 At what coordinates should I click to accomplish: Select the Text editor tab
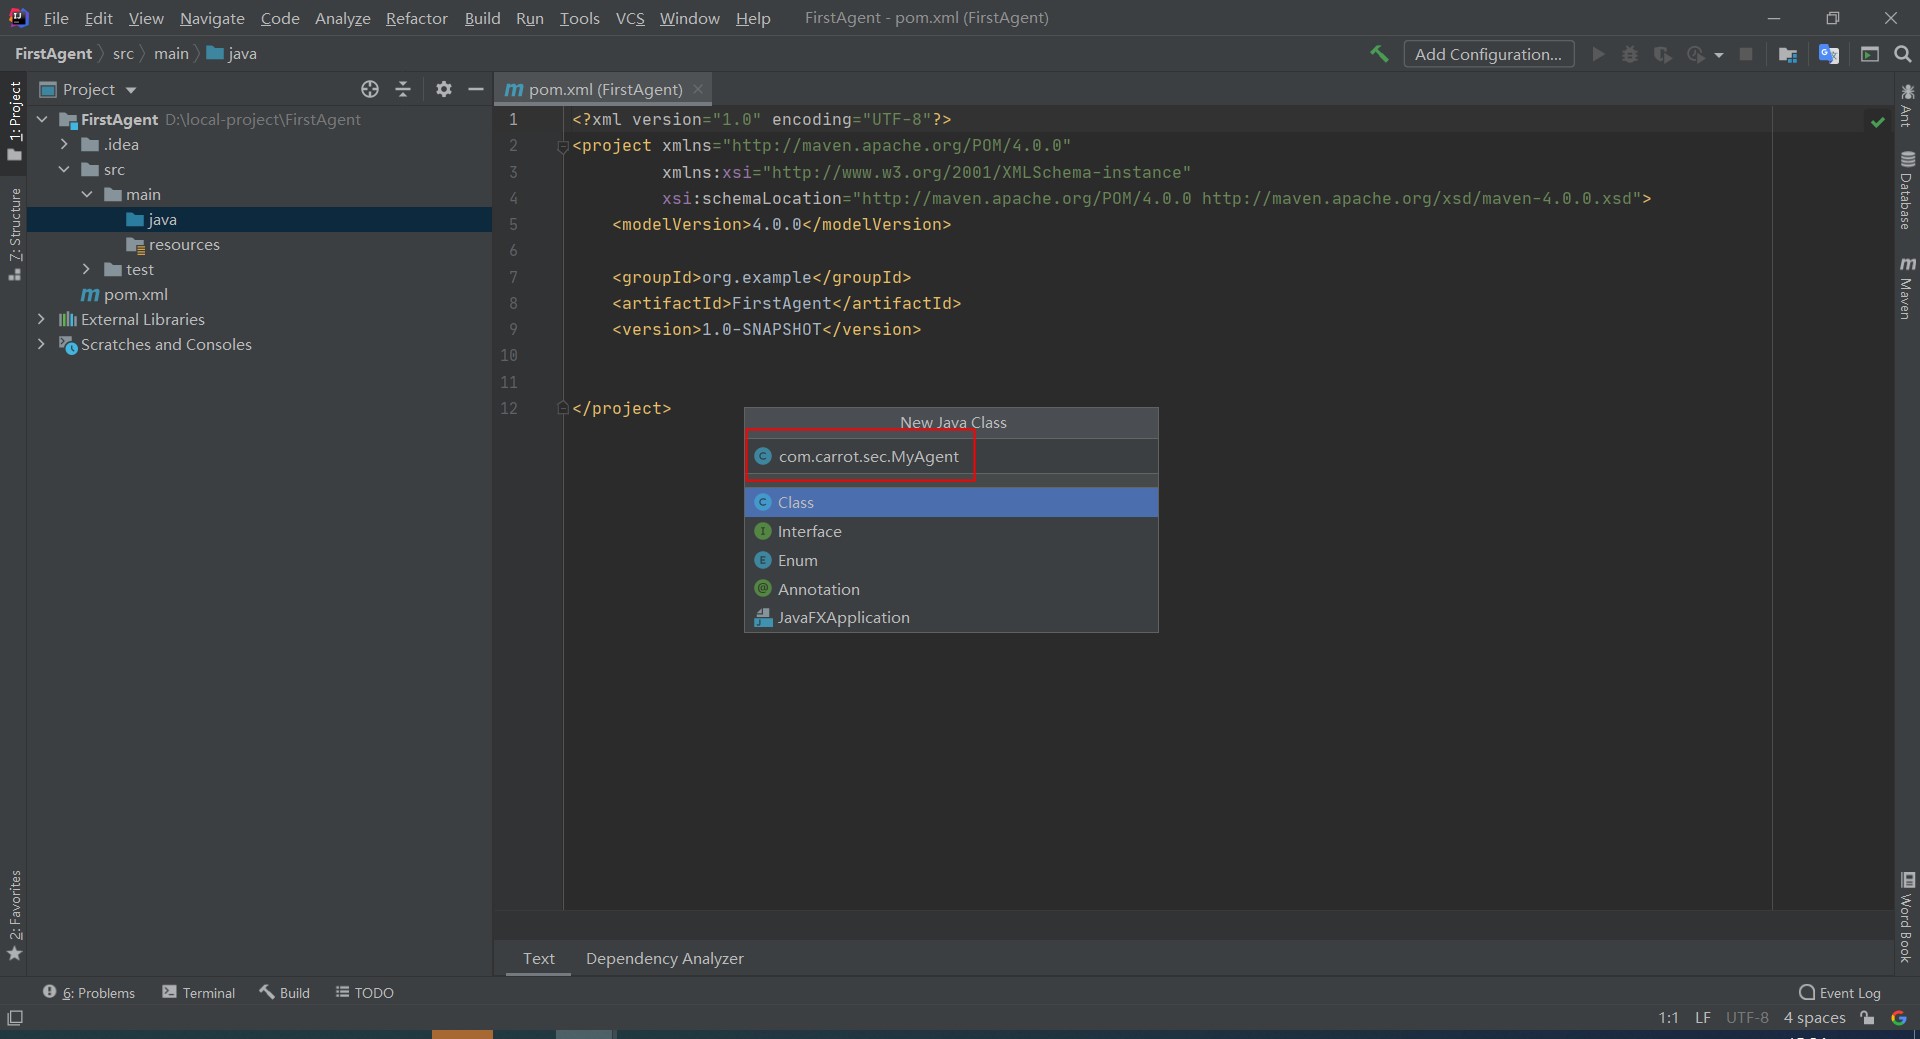[x=538, y=958]
